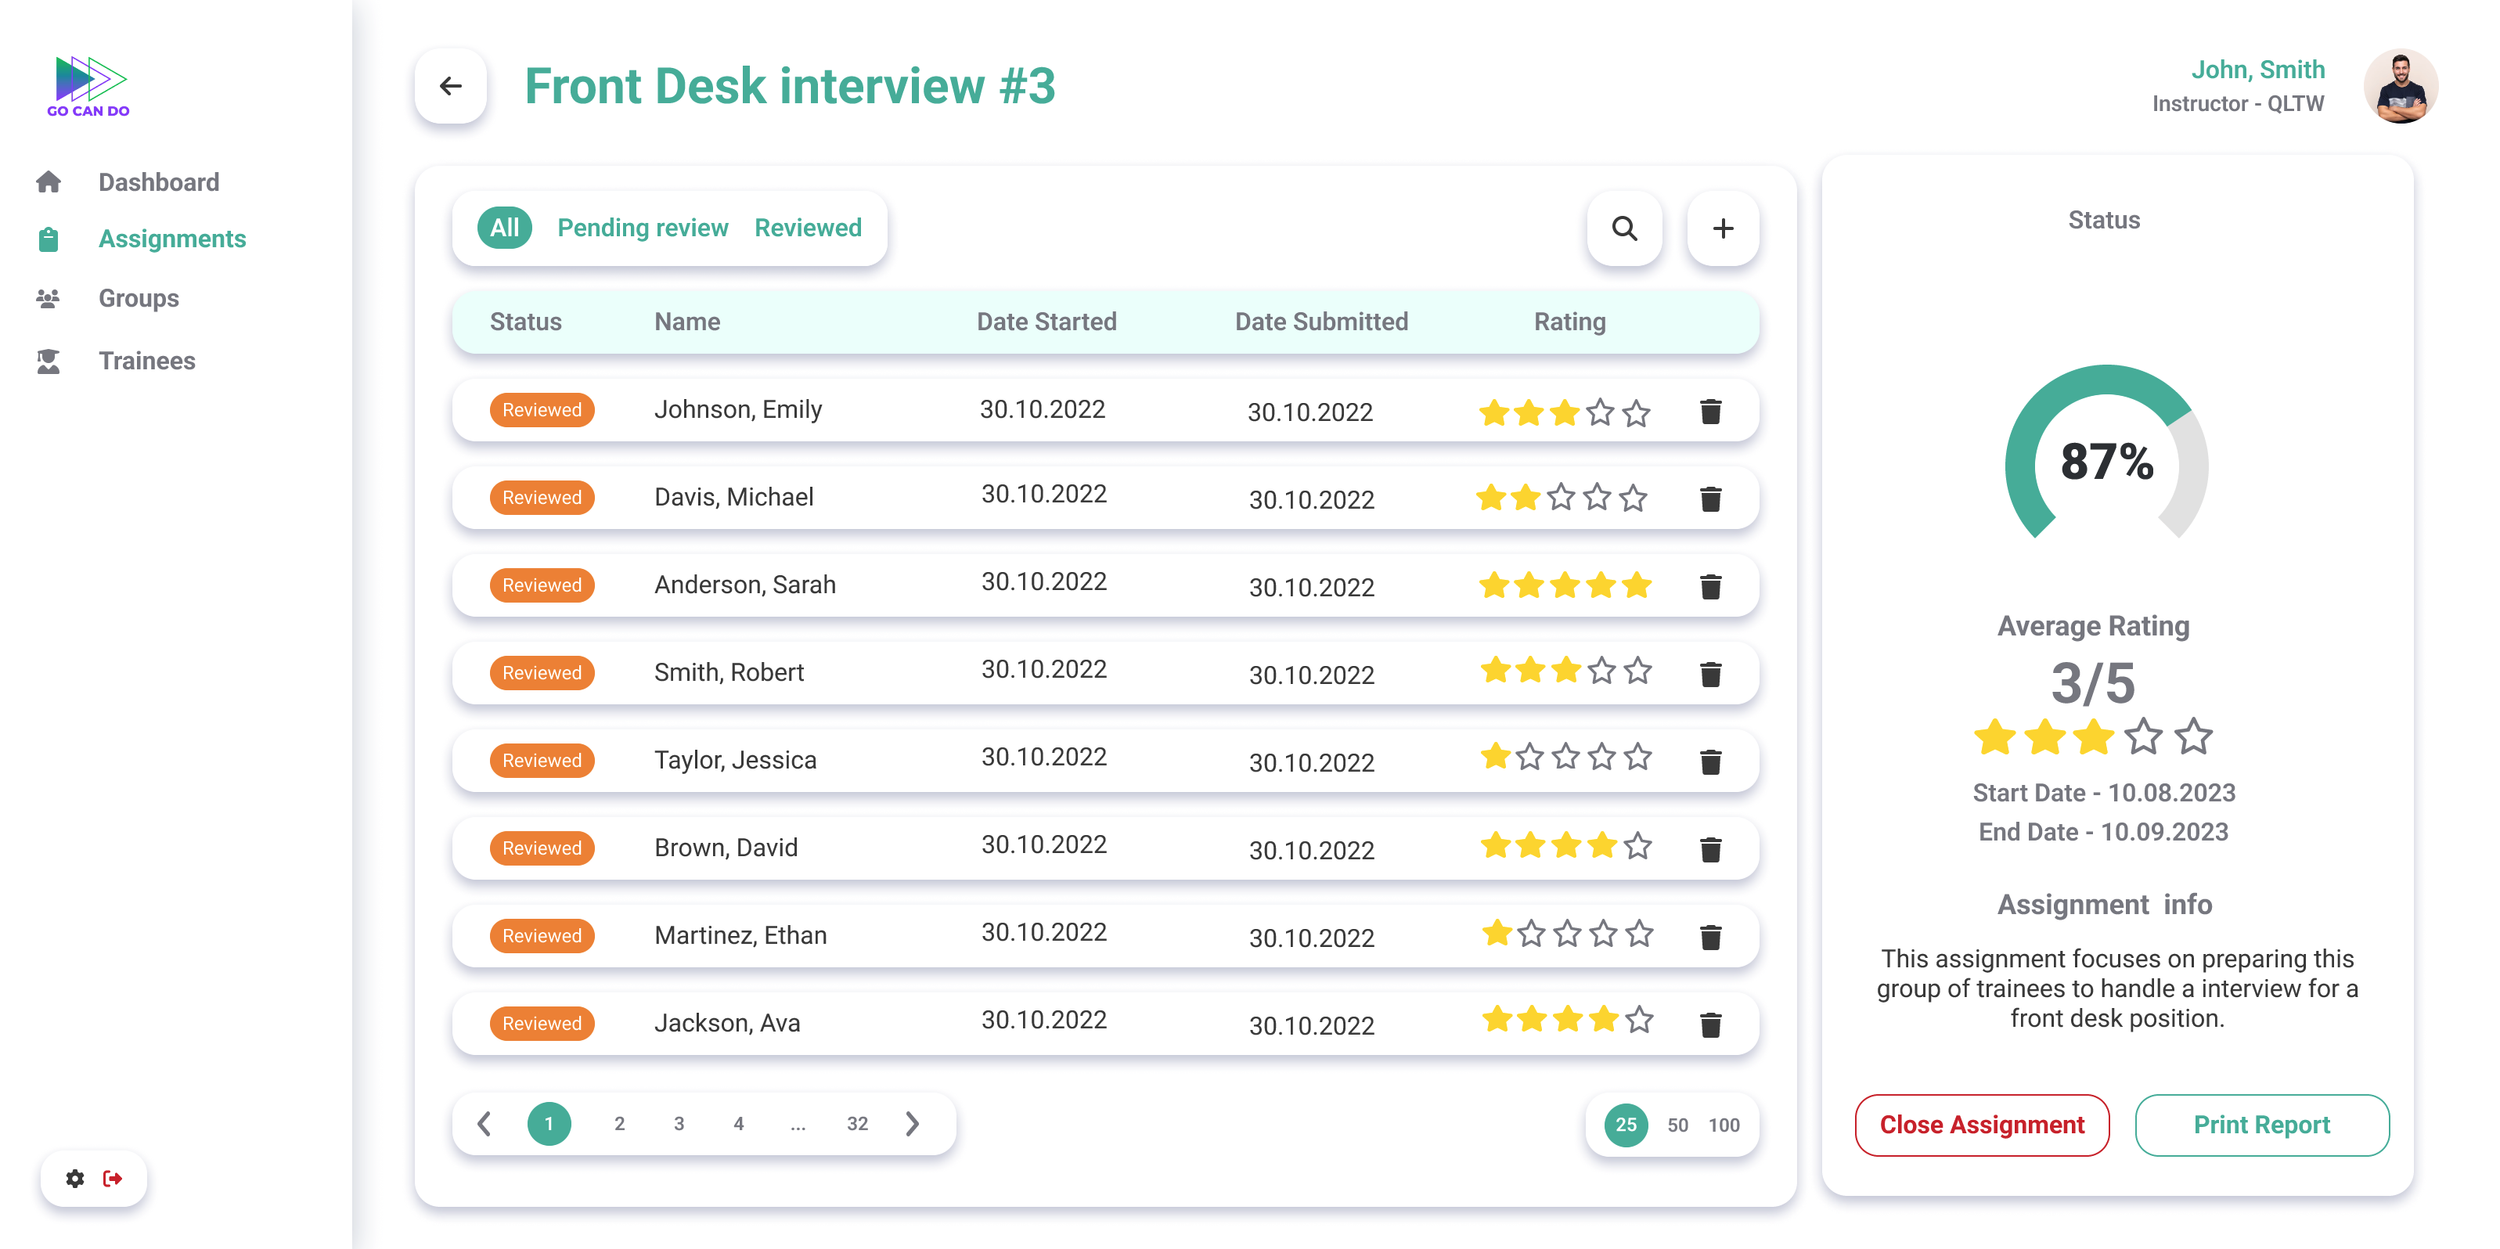Click trash icon for Anderson, Sarah
2500x1249 pixels.
pos(1710,586)
